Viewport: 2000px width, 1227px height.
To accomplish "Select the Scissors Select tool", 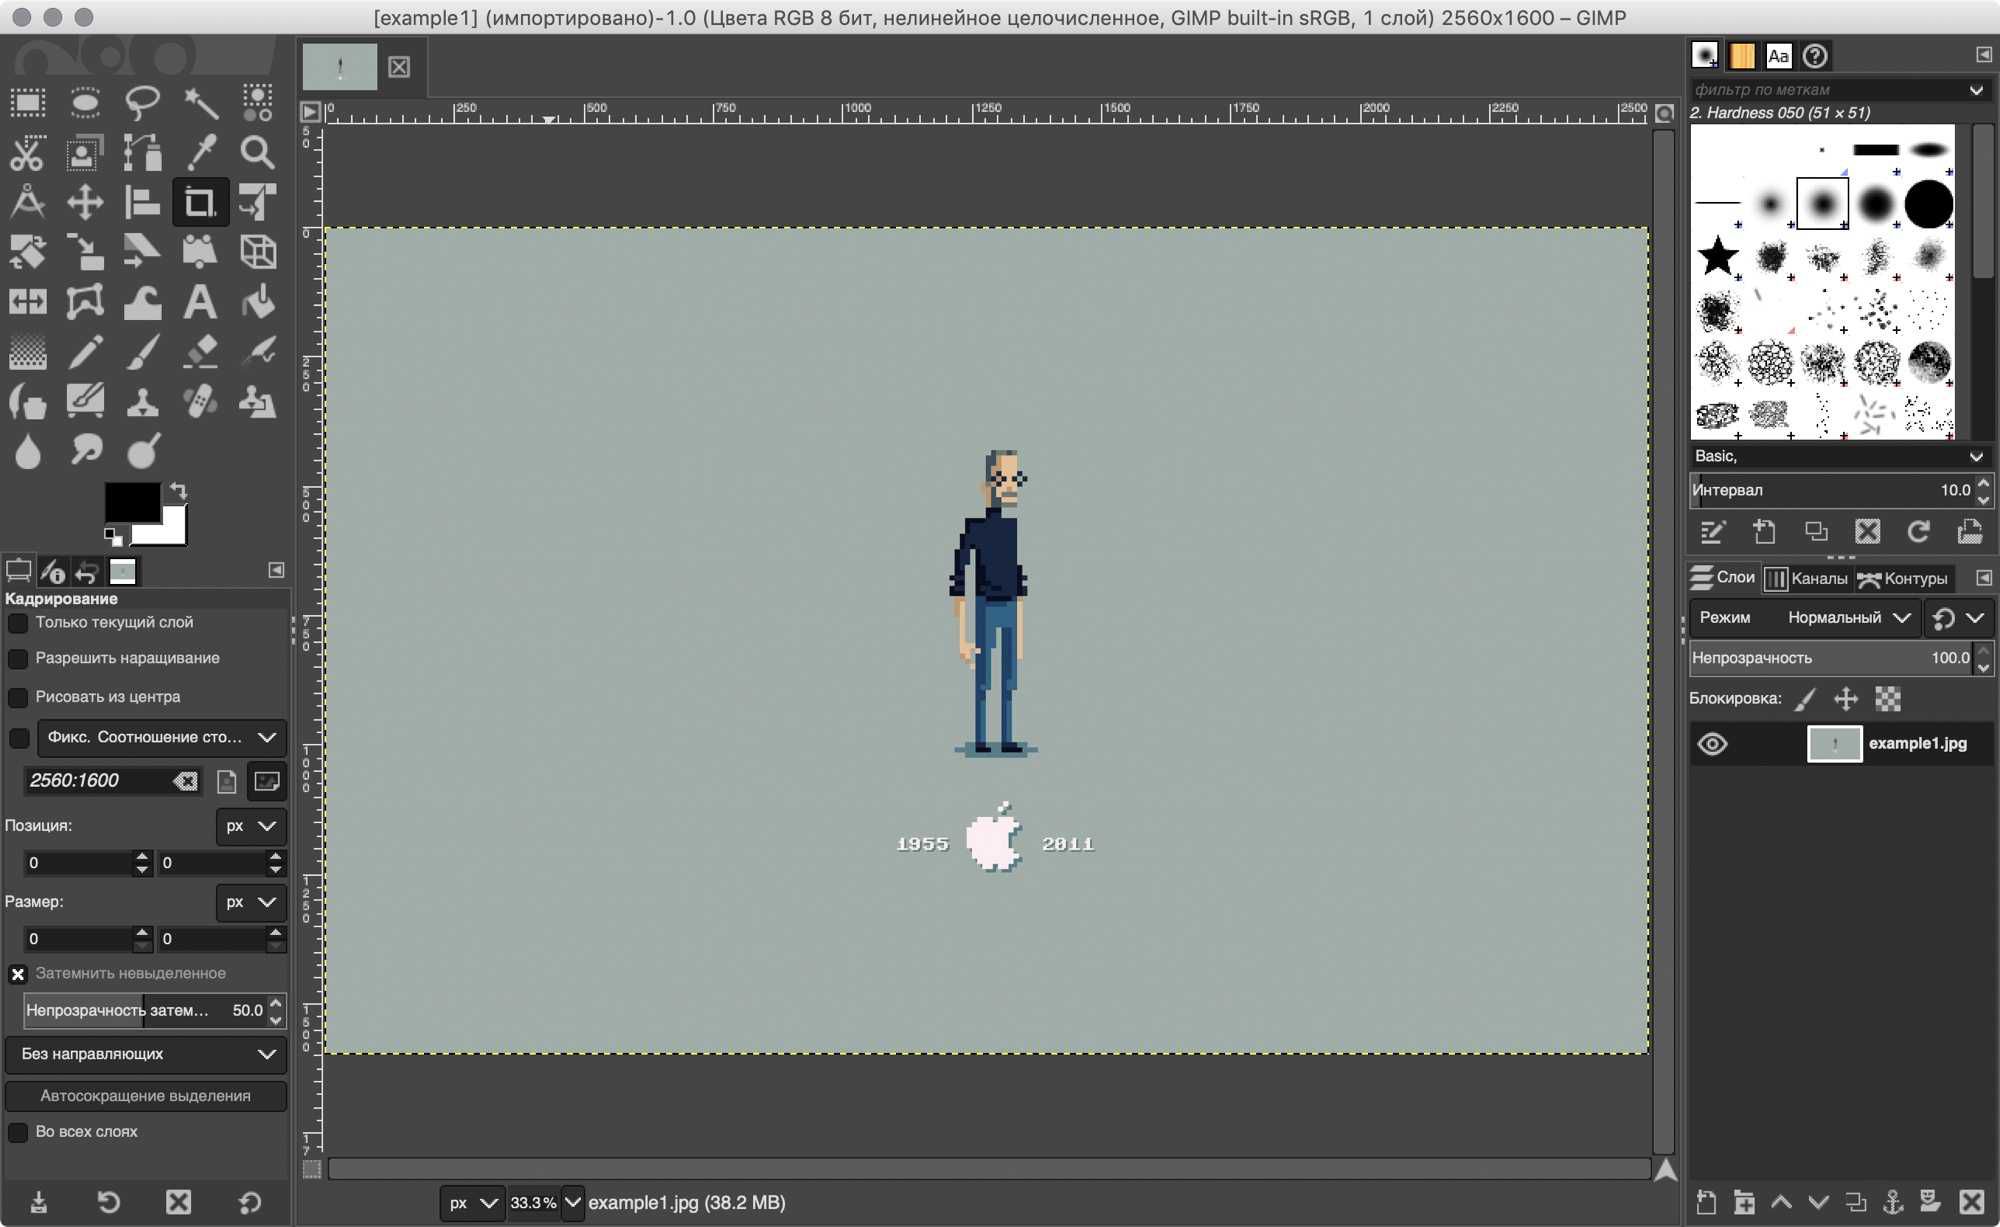I will (28, 152).
